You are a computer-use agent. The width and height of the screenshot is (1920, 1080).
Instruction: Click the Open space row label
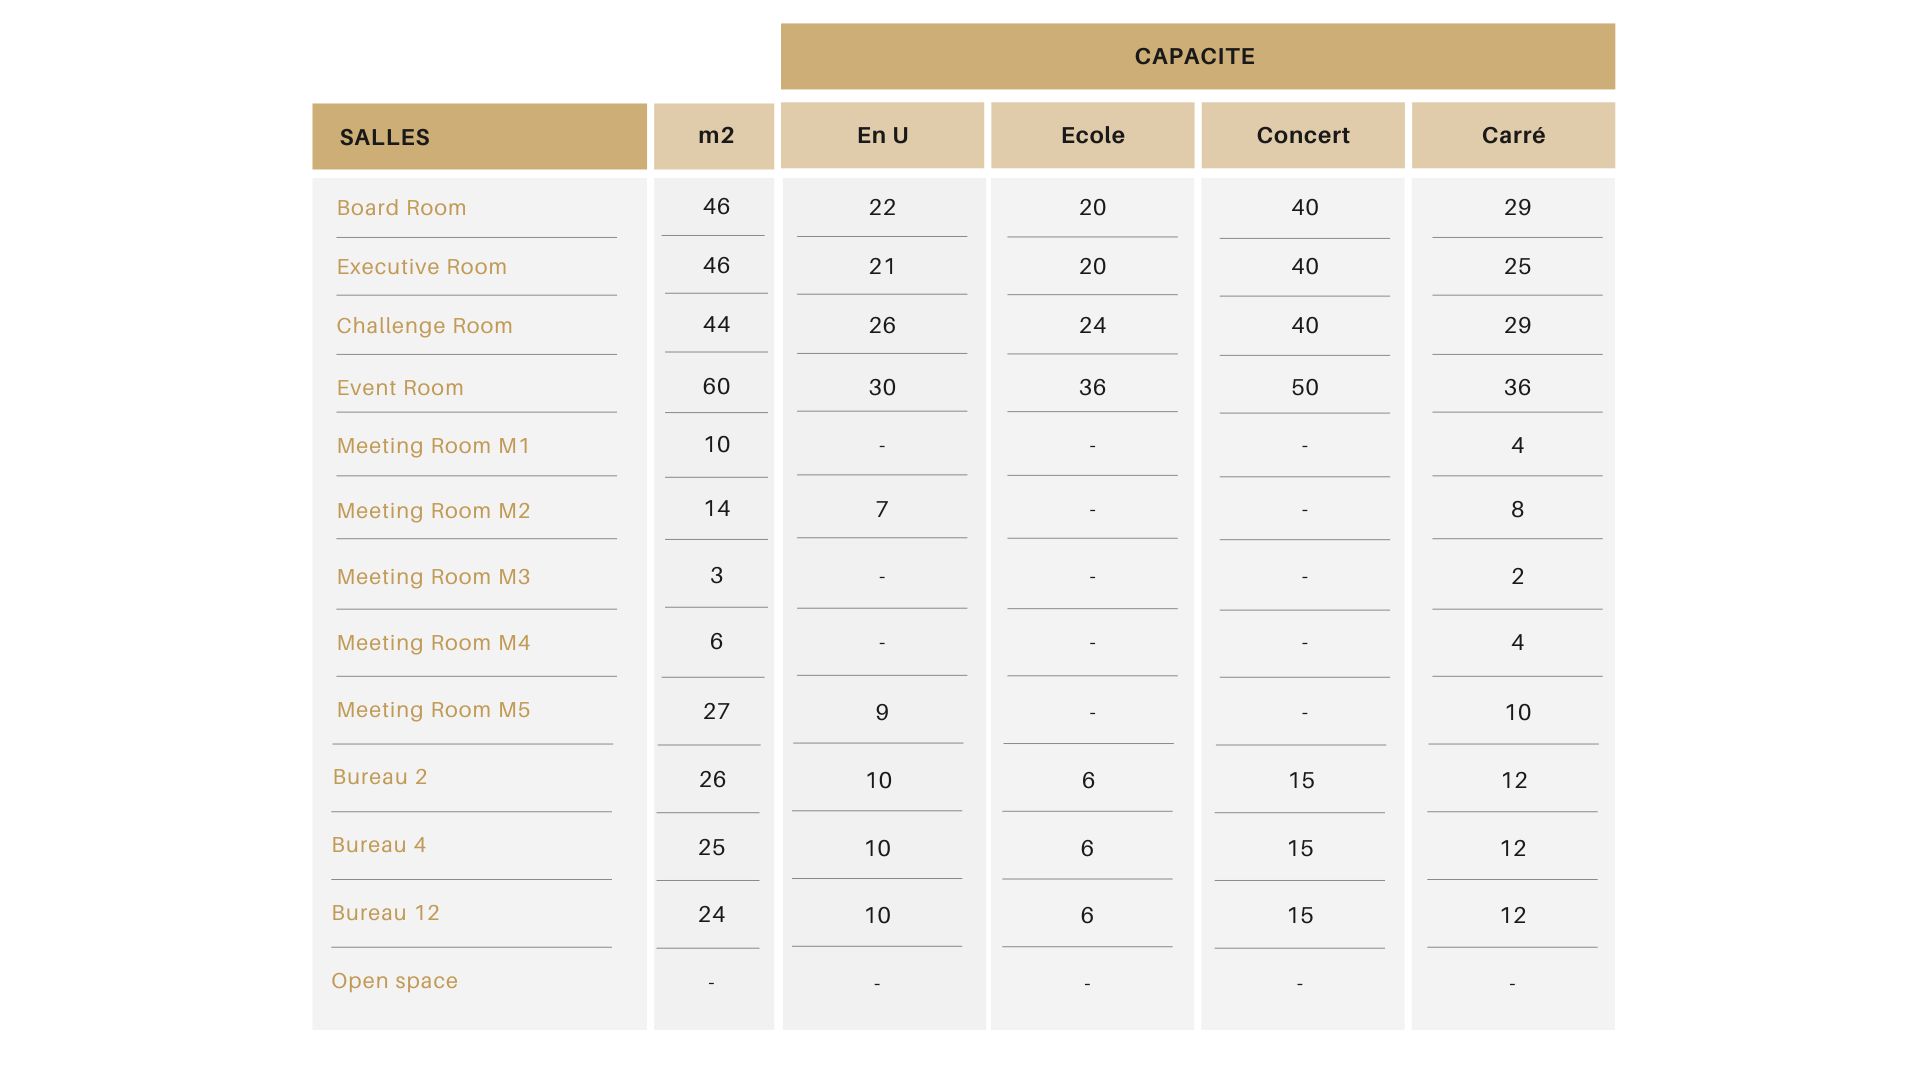click(x=394, y=981)
